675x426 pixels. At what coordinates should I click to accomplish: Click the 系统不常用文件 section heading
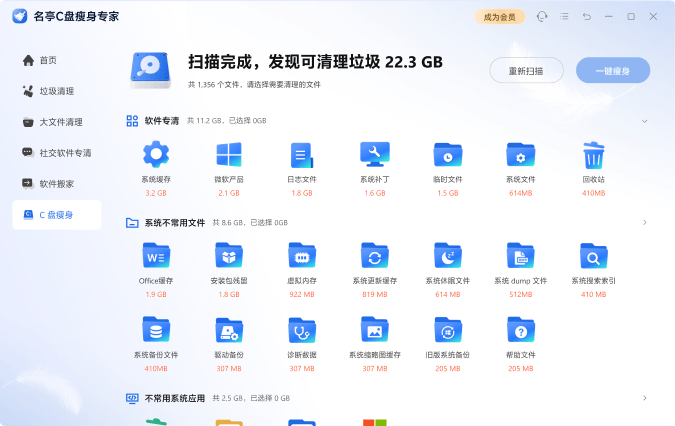click(175, 222)
